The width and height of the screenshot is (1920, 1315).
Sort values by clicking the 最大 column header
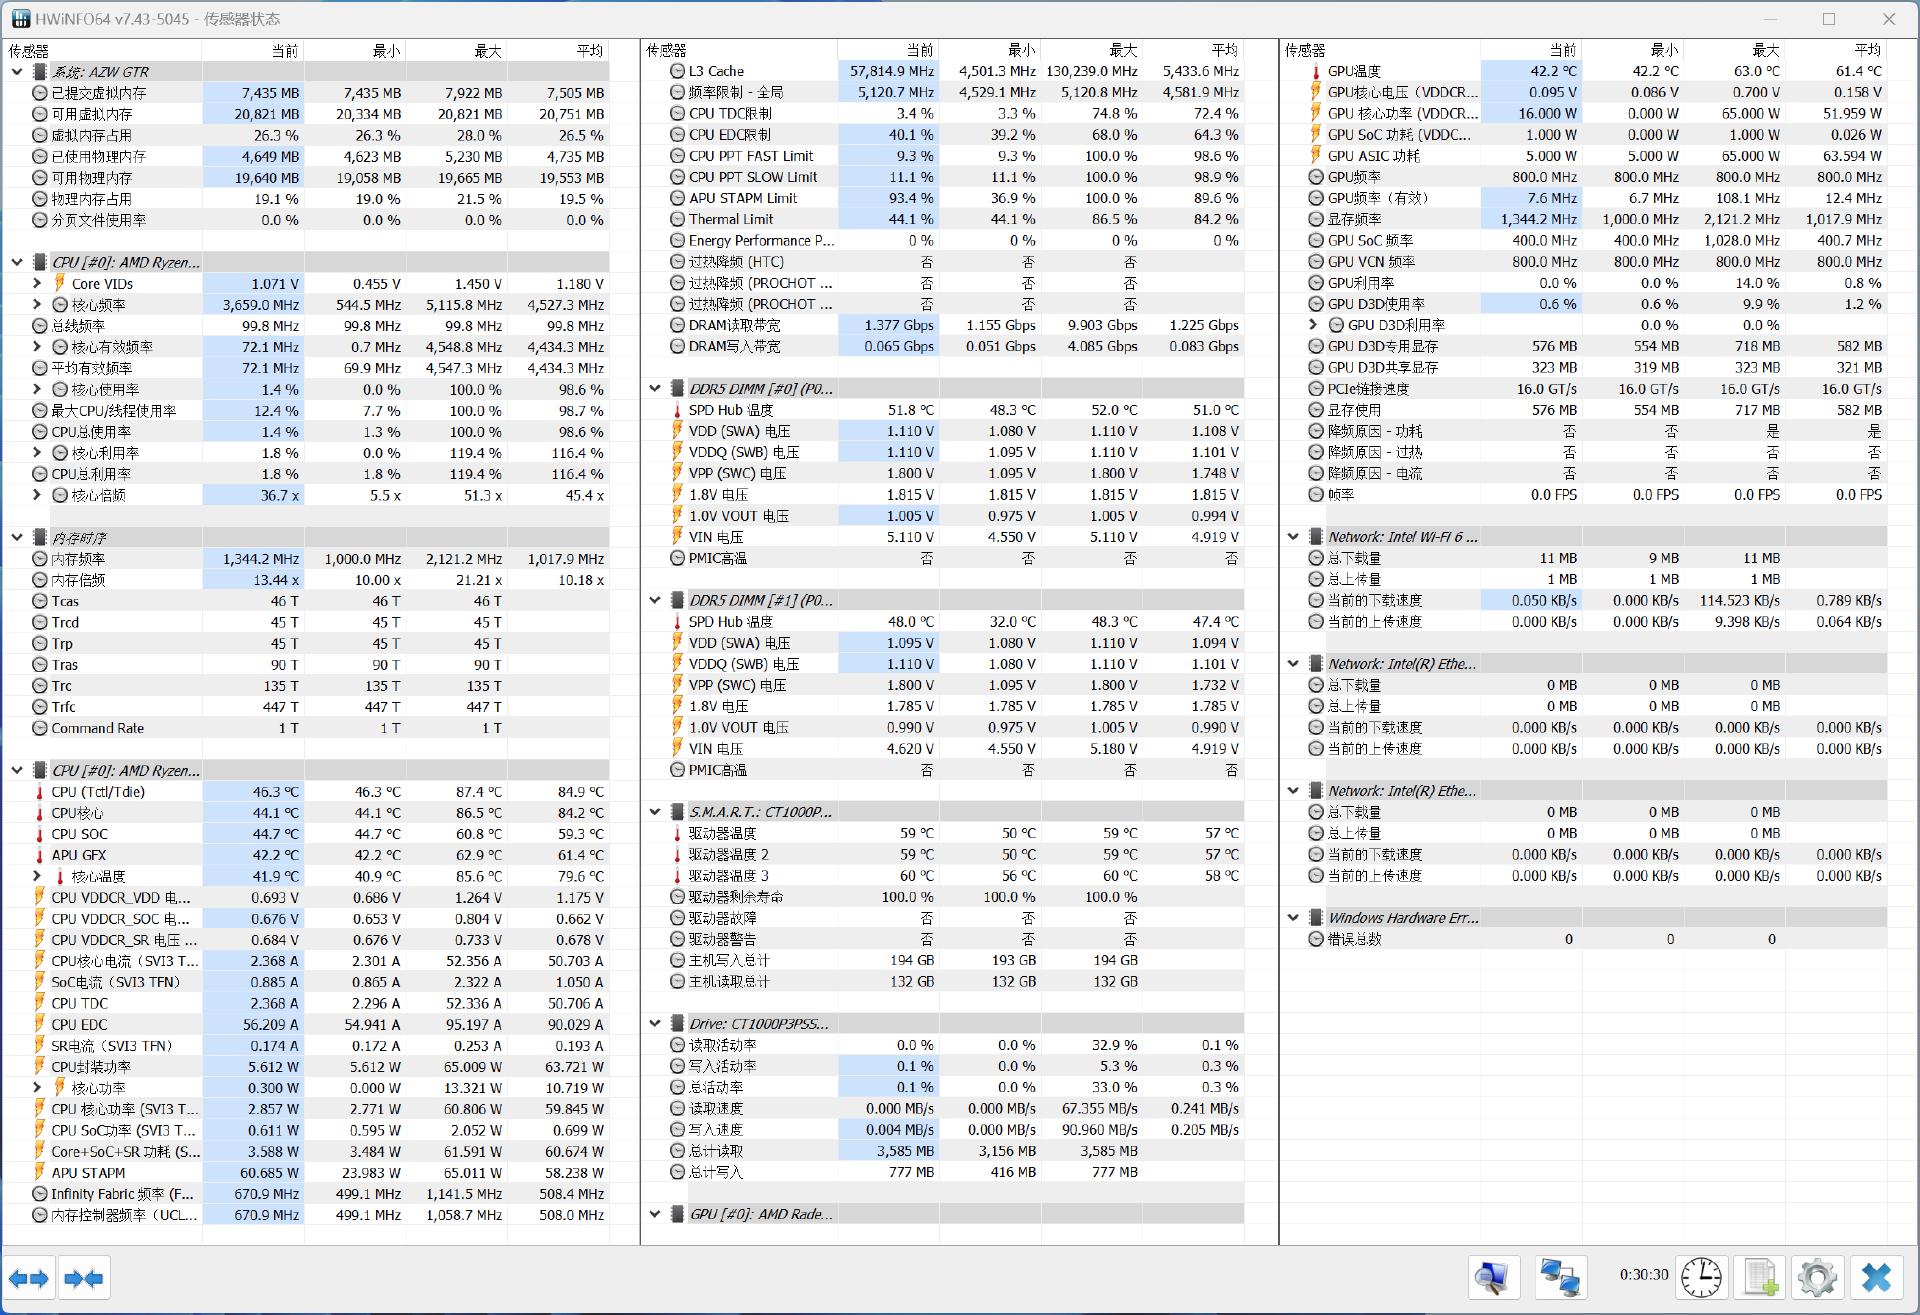486,49
